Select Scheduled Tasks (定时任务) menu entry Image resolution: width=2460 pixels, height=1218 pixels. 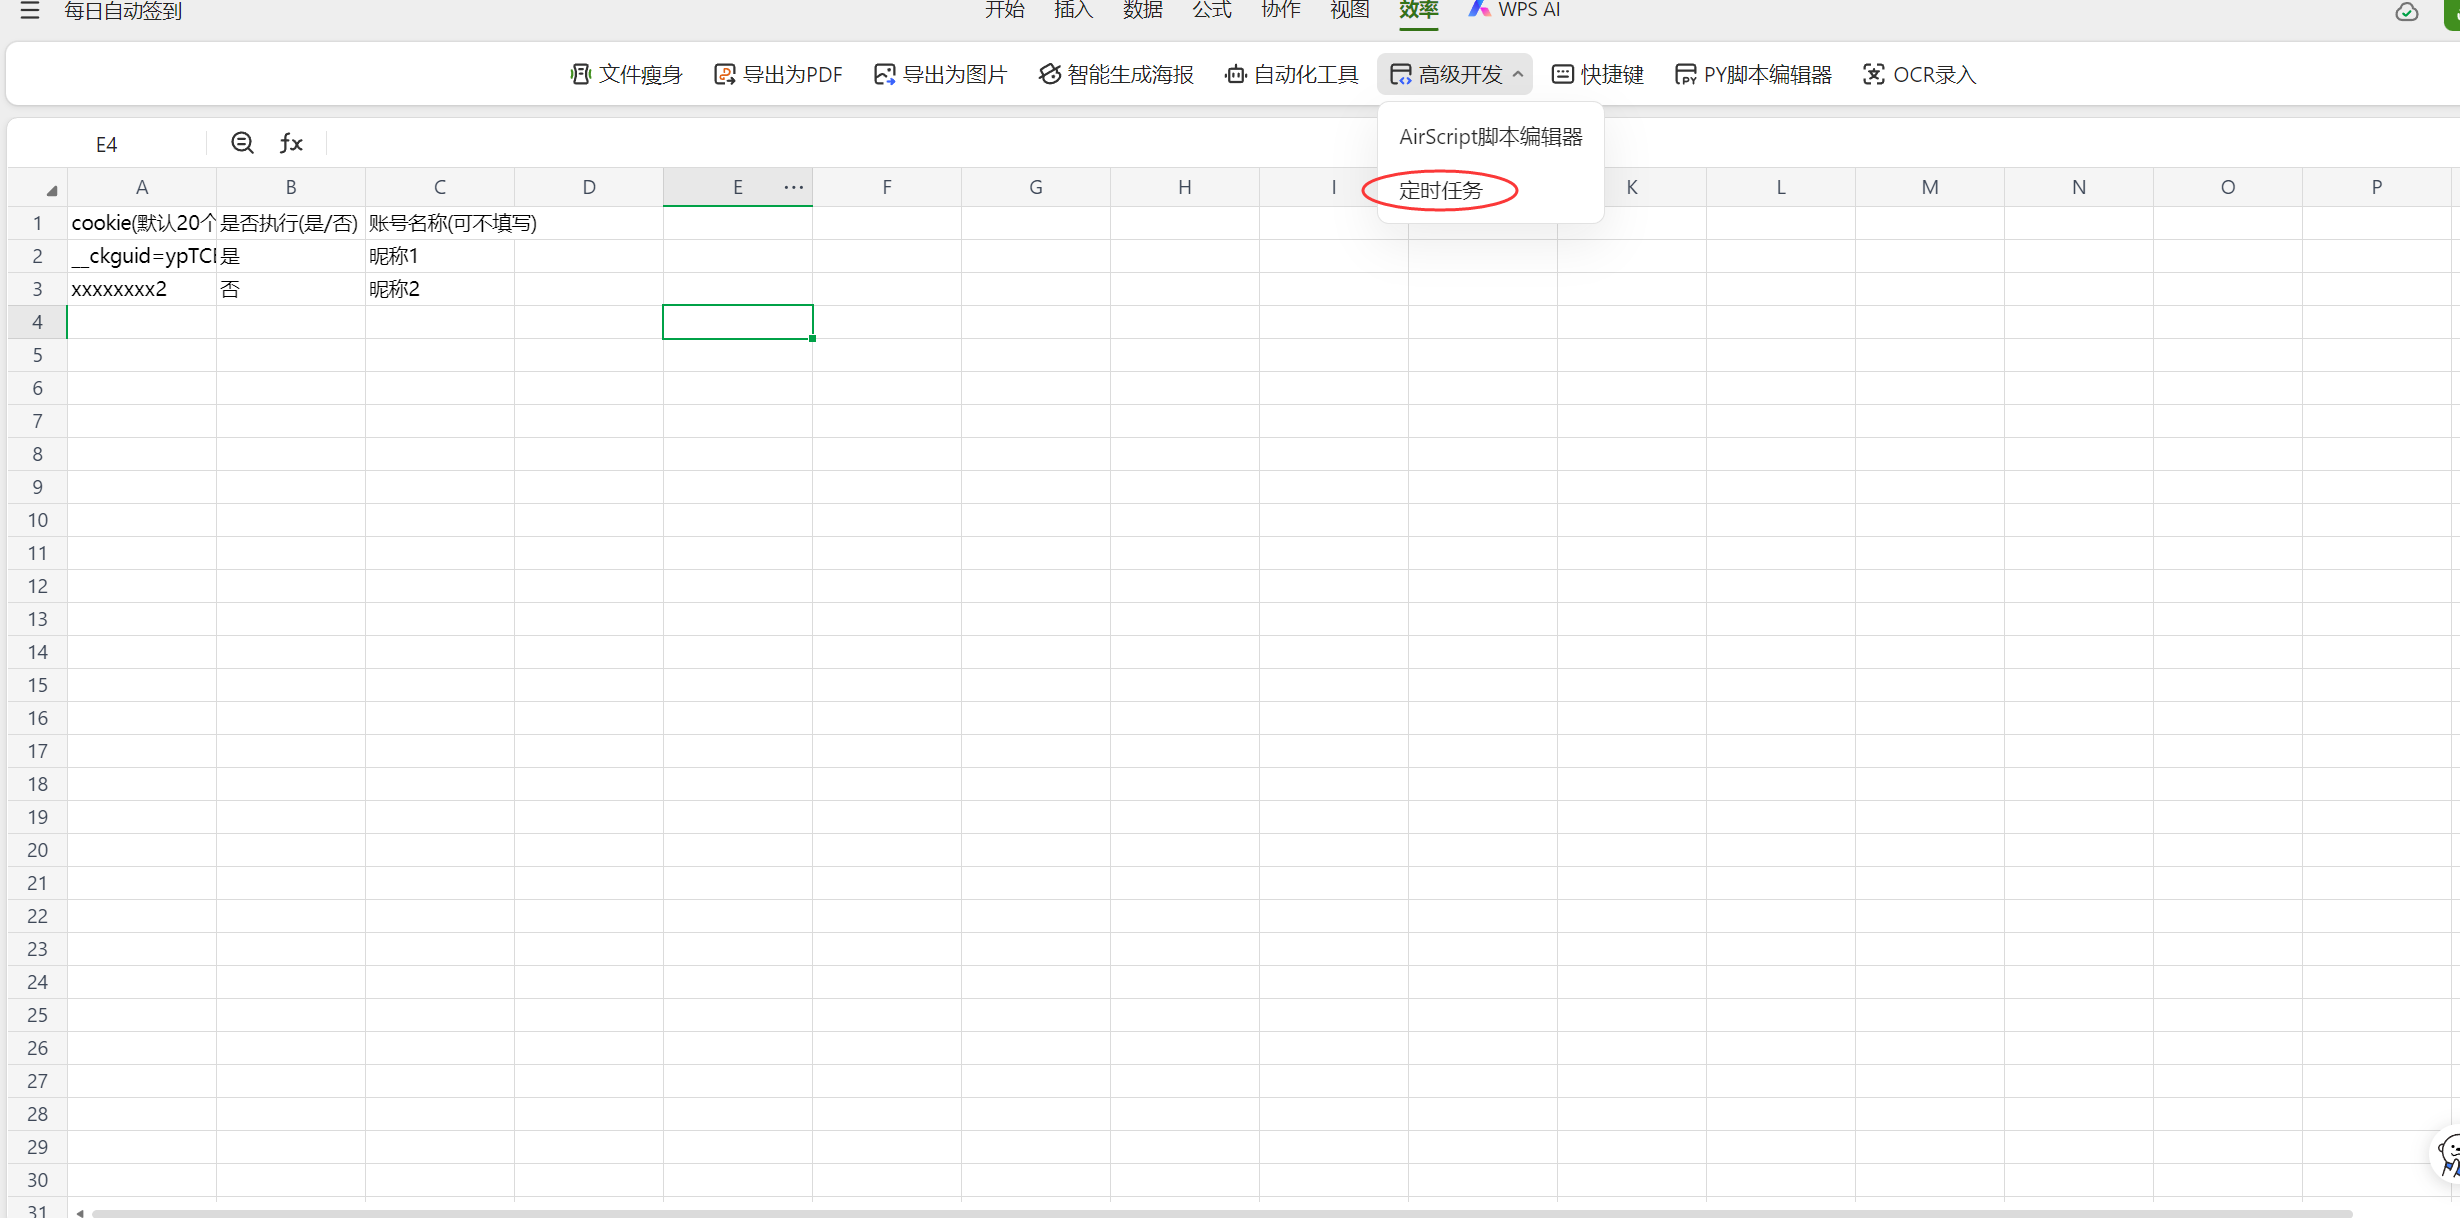point(1440,190)
